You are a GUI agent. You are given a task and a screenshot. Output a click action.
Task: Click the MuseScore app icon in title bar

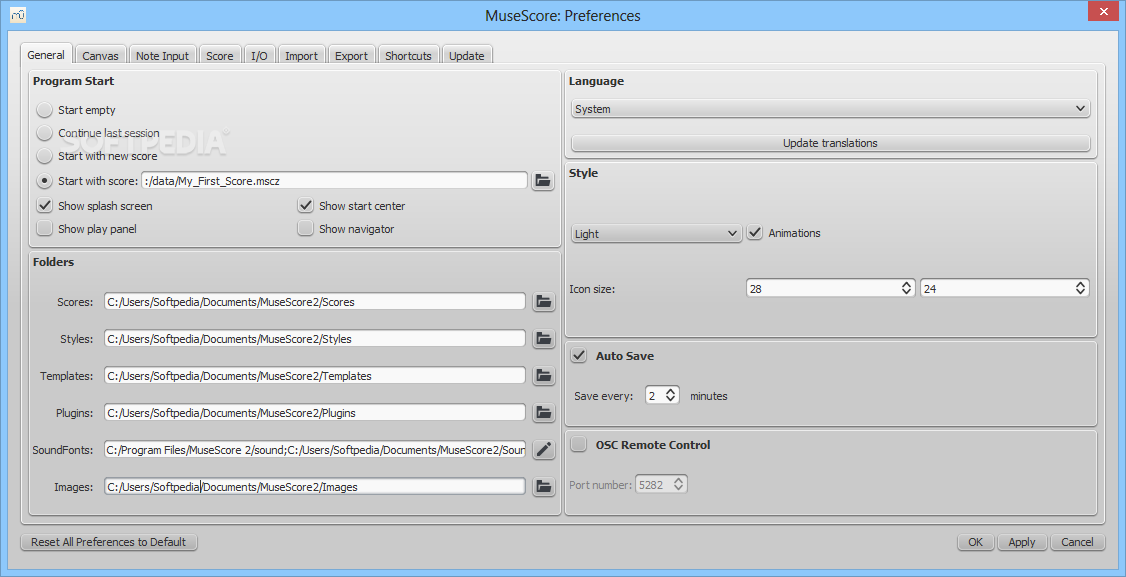point(19,14)
